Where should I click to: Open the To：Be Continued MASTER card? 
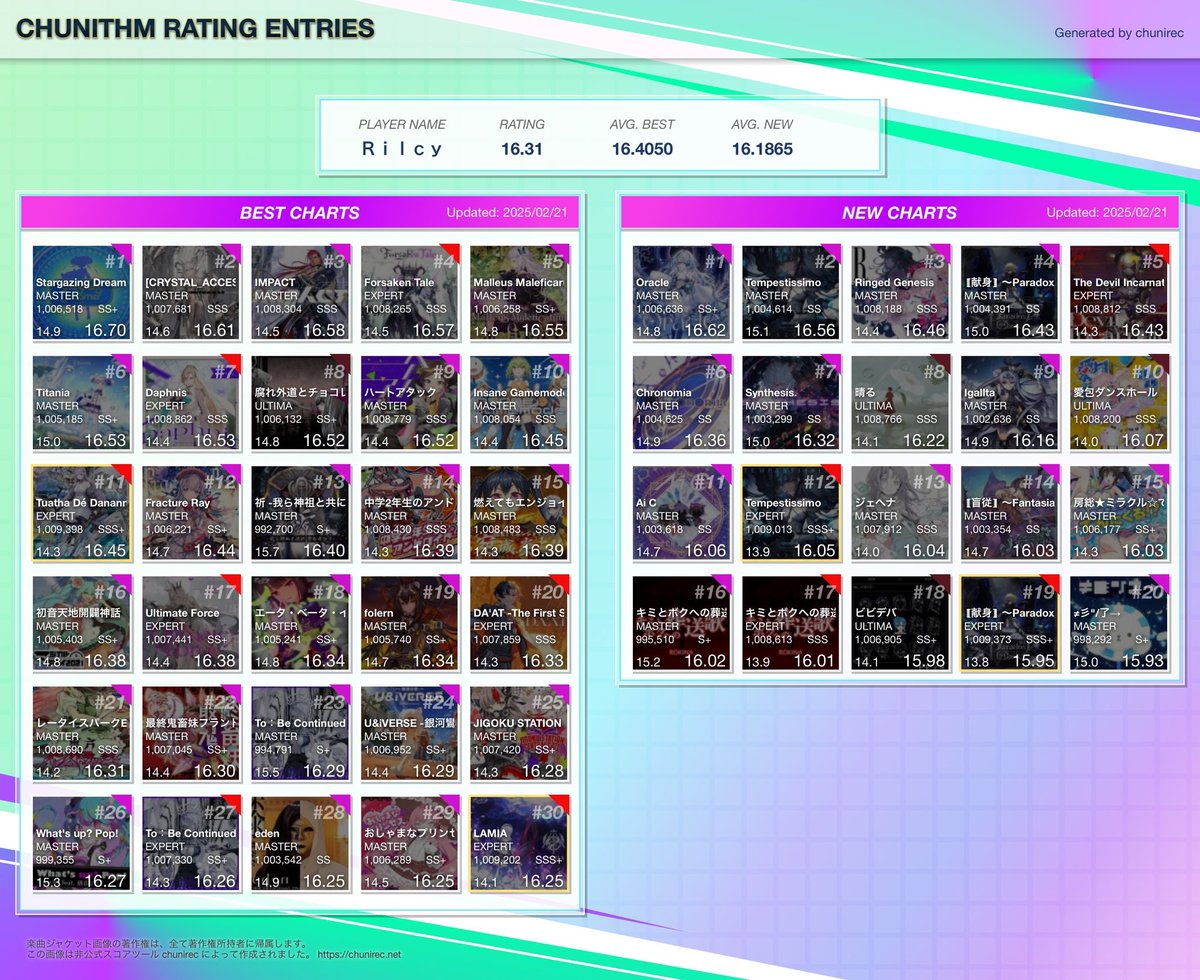[300, 733]
